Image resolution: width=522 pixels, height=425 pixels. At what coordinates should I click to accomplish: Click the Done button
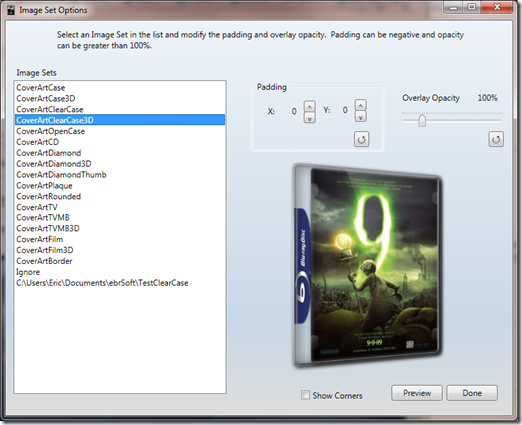click(x=472, y=393)
